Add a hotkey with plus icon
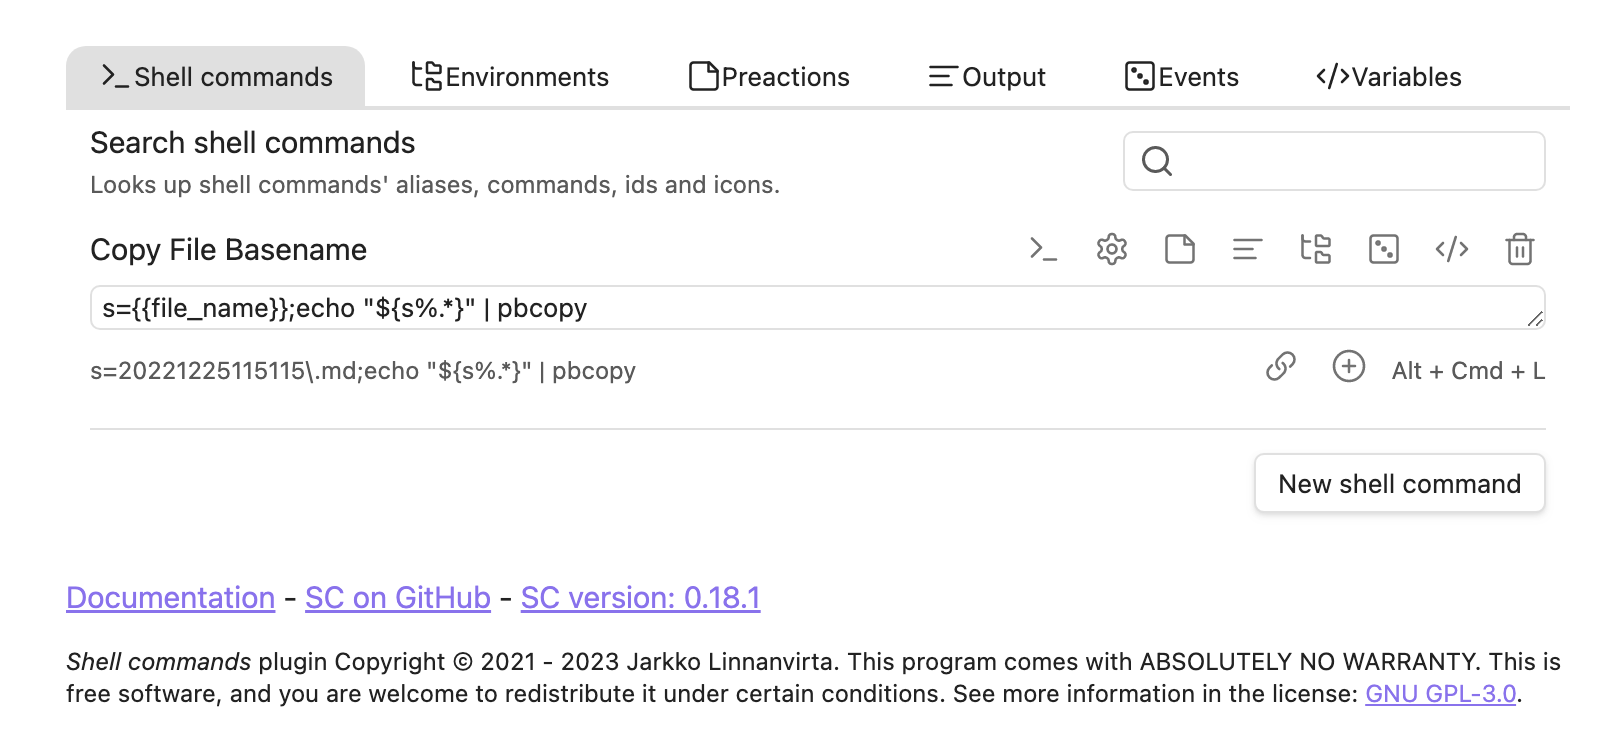 pyautogui.click(x=1348, y=367)
